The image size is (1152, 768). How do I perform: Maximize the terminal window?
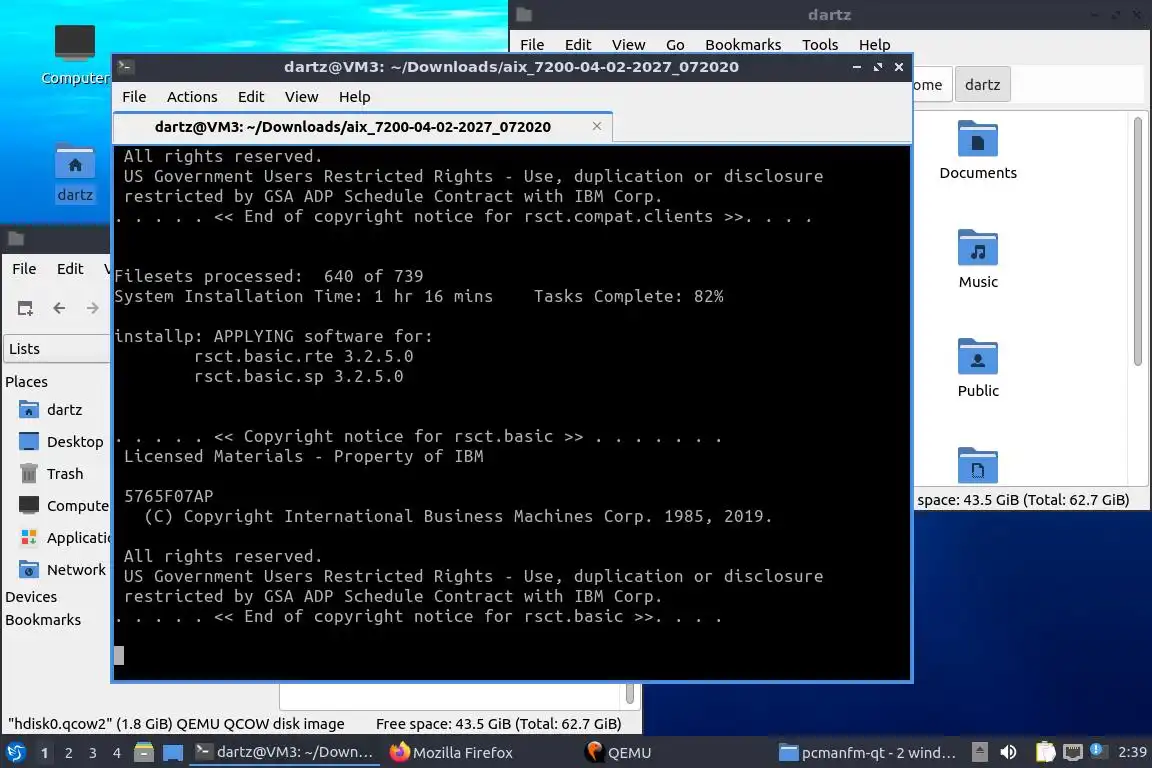click(877, 67)
